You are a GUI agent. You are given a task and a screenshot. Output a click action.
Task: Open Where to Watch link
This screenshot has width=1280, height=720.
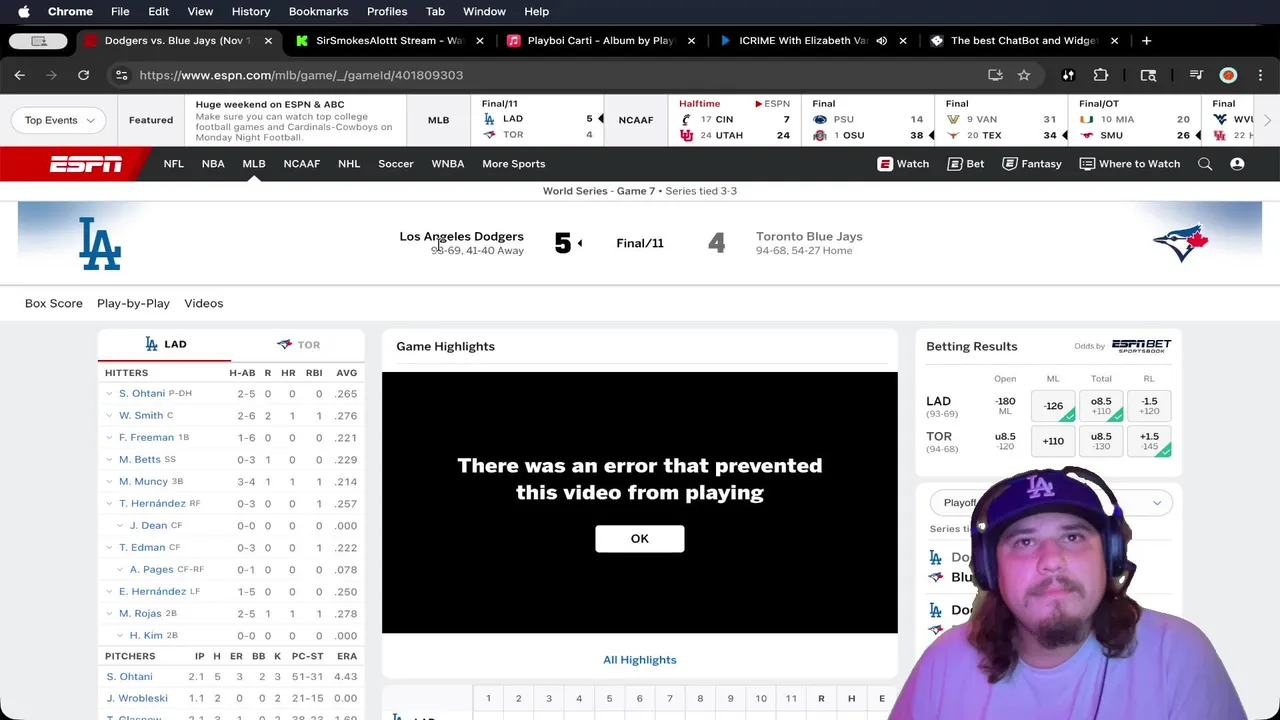tap(1129, 164)
